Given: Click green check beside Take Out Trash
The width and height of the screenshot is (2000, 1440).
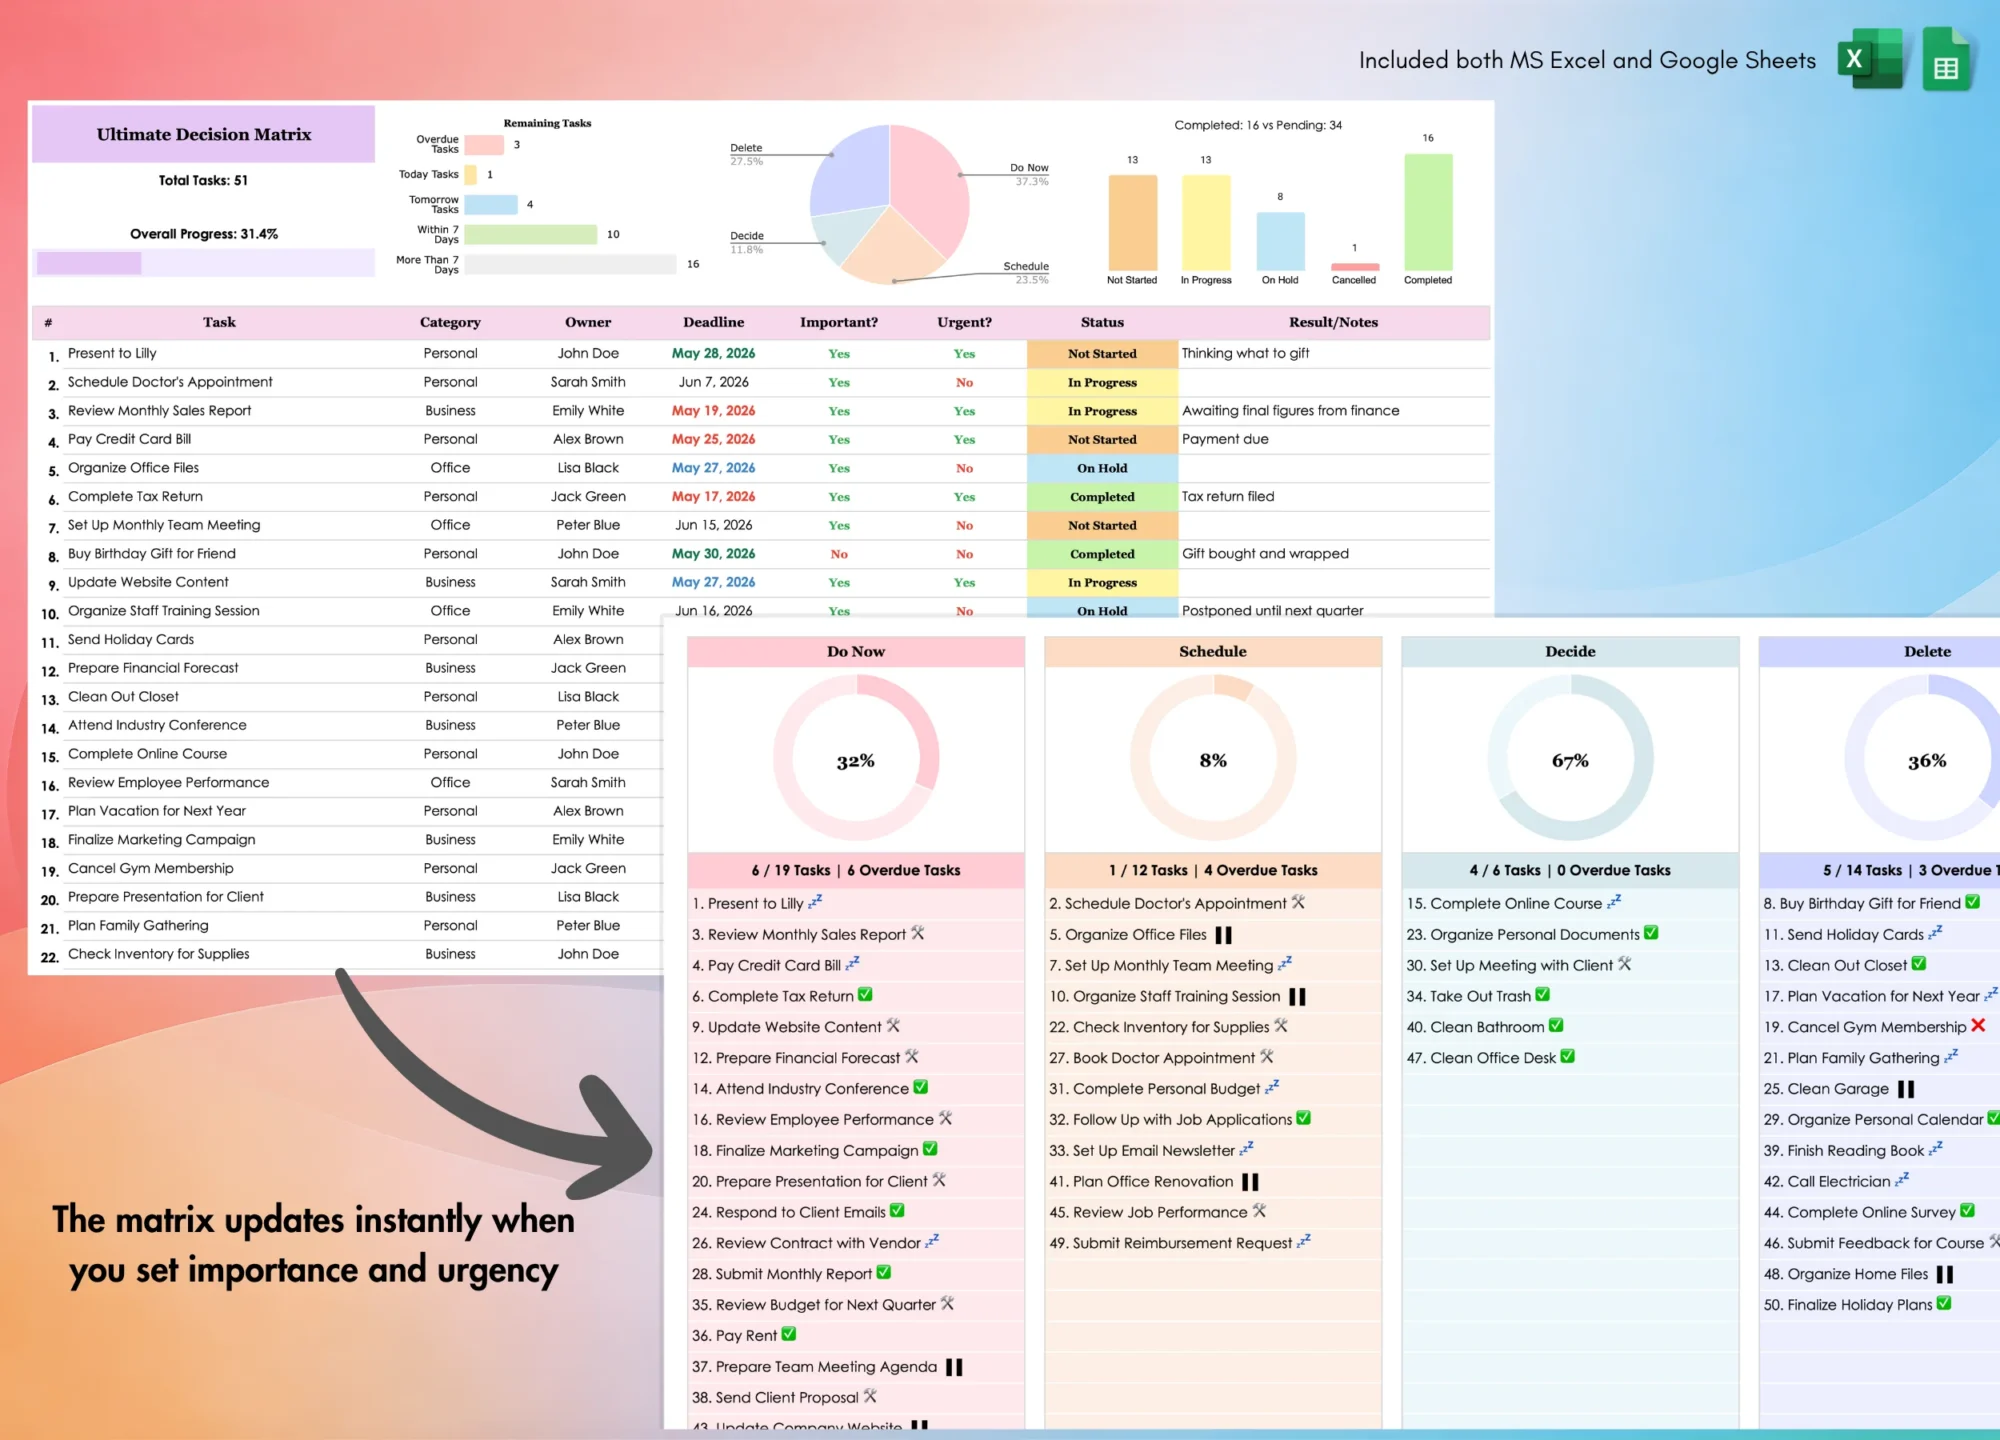Looking at the screenshot, I should (x=1543, y=995).
